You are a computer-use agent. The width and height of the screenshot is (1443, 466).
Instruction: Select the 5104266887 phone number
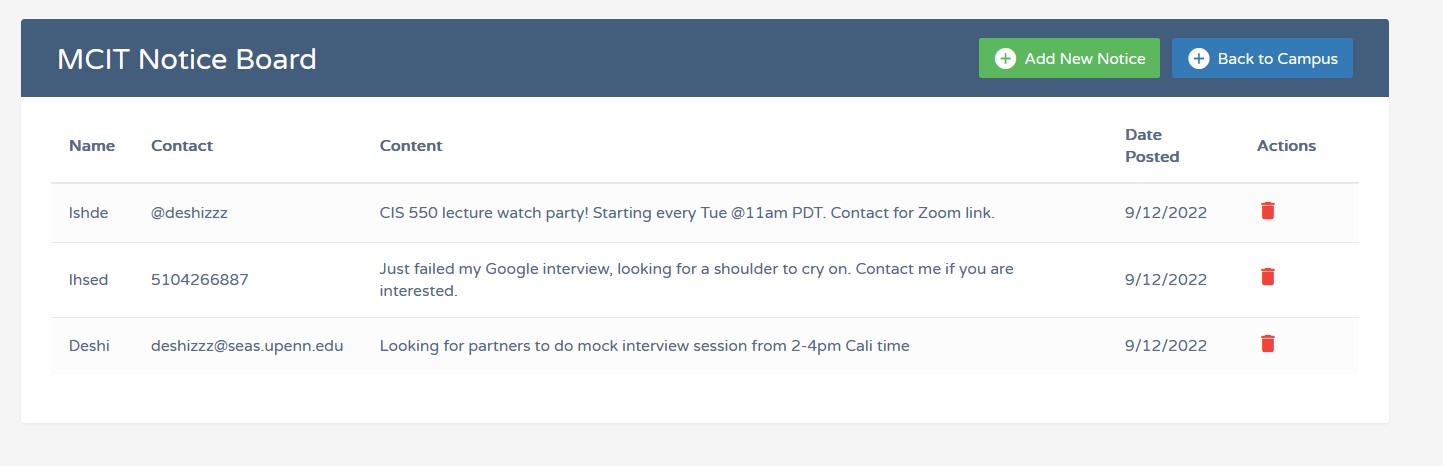(199, 280)
